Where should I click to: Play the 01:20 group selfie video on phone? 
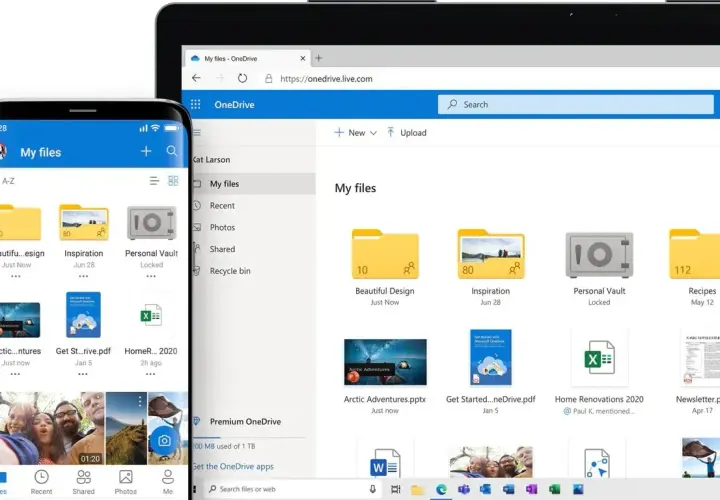click(52, 428)
